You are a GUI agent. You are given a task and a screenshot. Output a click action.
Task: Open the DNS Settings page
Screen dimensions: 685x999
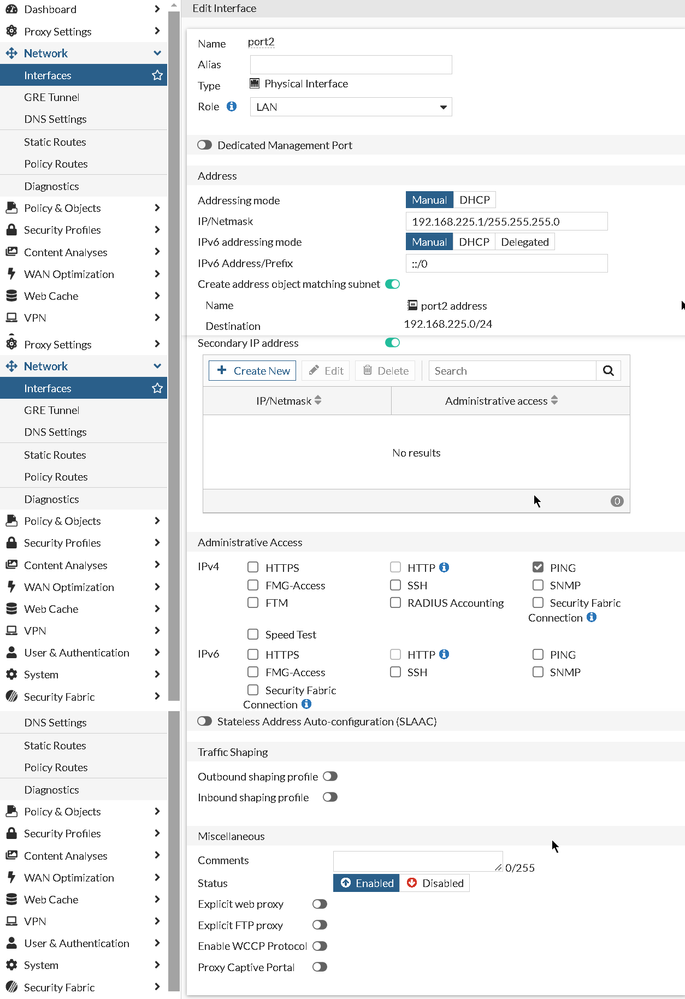(55, 120)
